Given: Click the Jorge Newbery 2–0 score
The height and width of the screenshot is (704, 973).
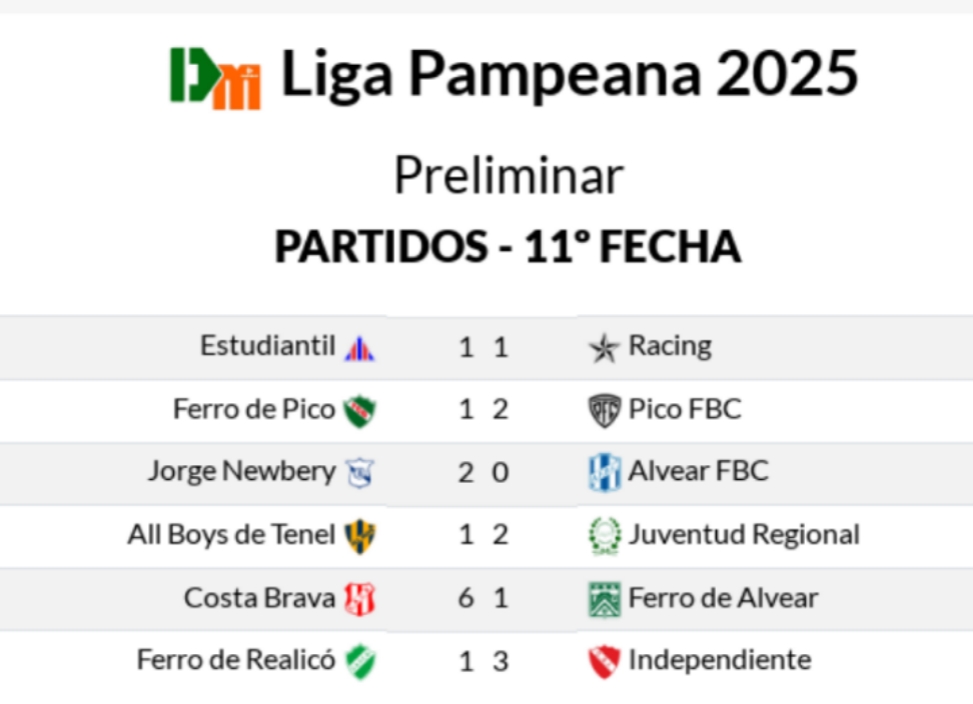Looking at the screenshot, I should 484,472.
